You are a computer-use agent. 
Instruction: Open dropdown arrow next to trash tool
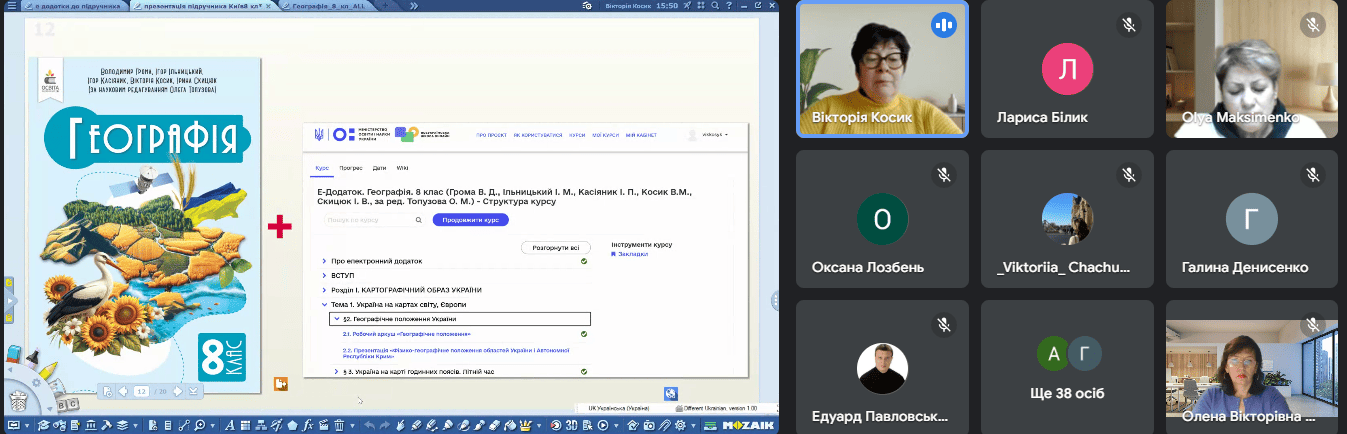click(352, 426)
